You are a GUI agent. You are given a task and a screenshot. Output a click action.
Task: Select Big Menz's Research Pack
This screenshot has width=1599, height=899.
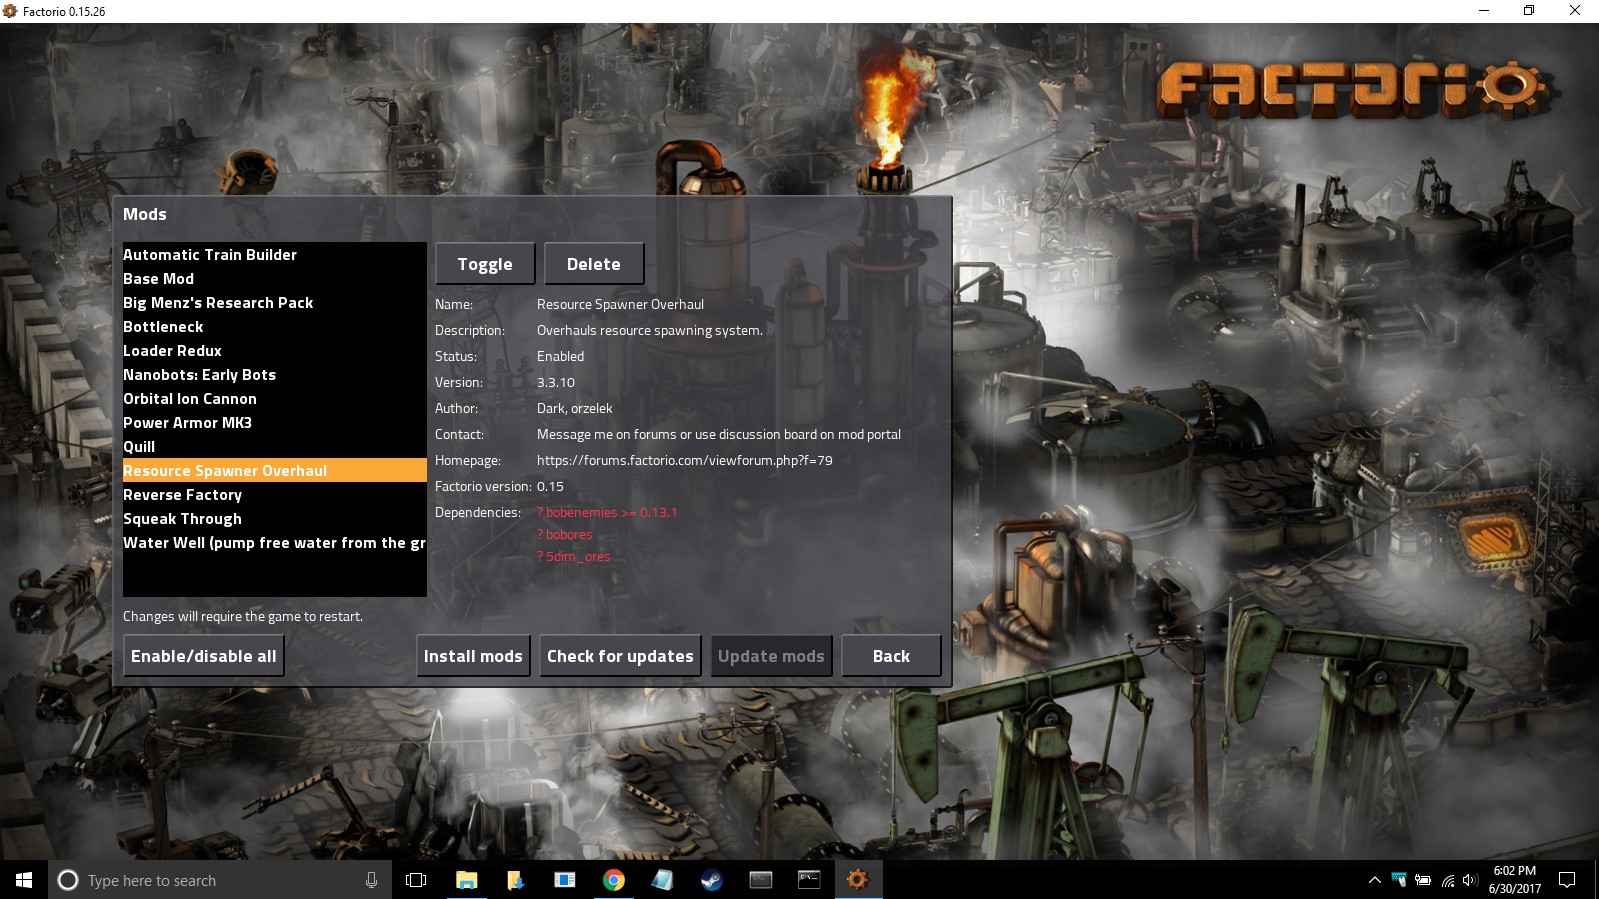point(275,302)
